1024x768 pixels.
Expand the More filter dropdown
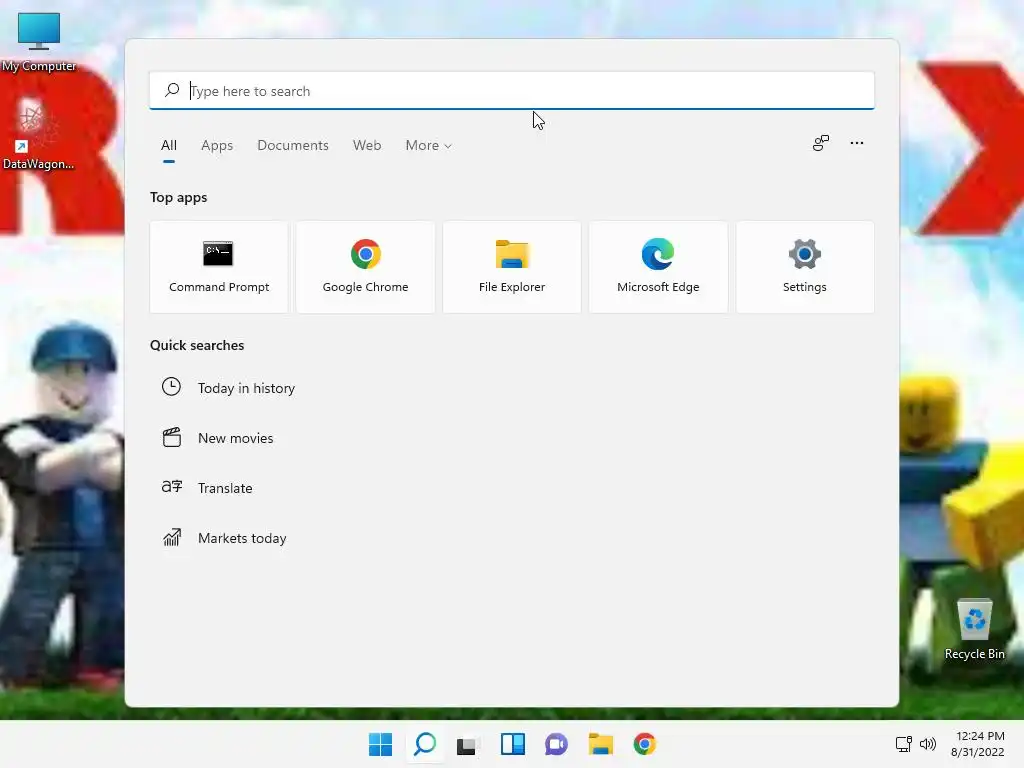coord(428,145)
